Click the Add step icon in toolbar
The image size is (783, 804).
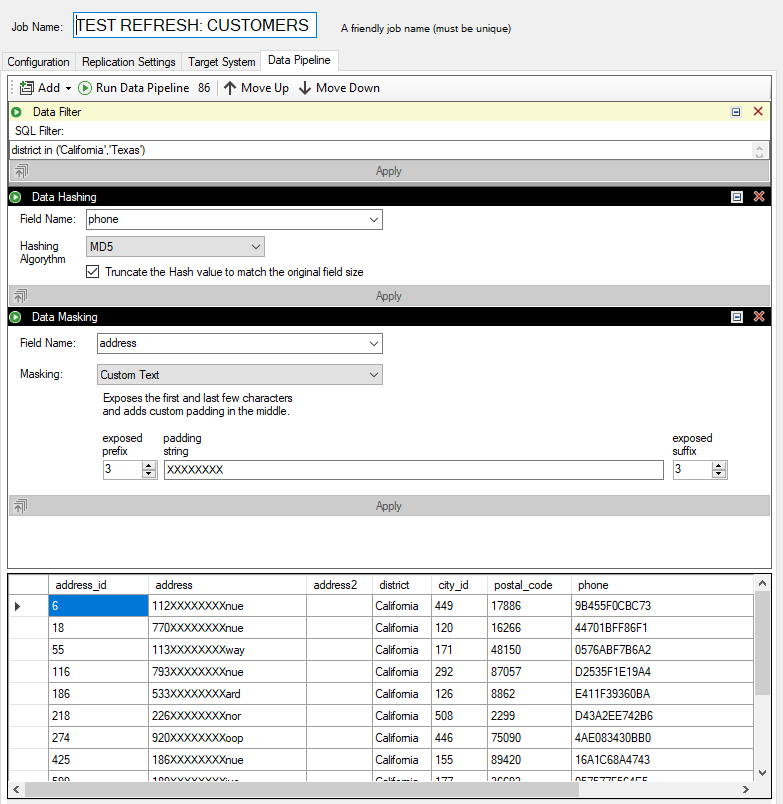tap(27, 88)
